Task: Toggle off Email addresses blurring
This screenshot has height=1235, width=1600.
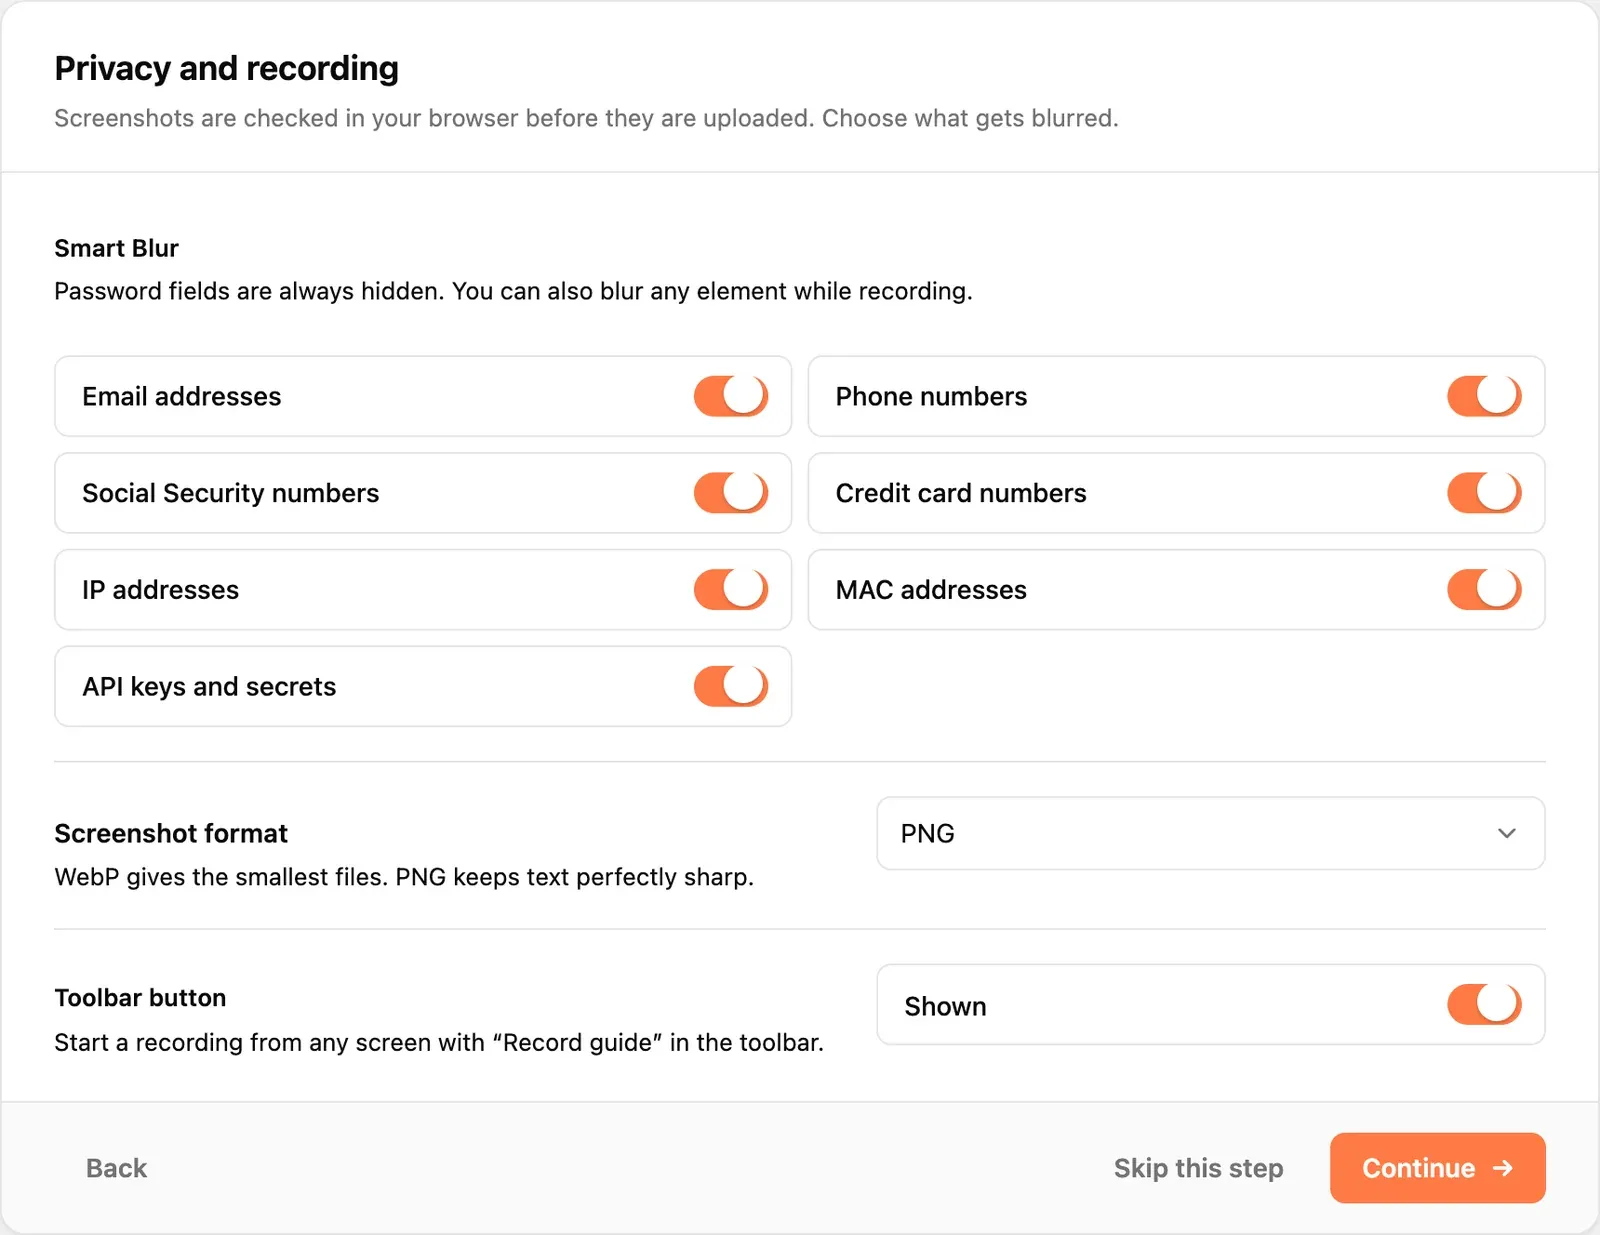Action: [x=731, y=396]
